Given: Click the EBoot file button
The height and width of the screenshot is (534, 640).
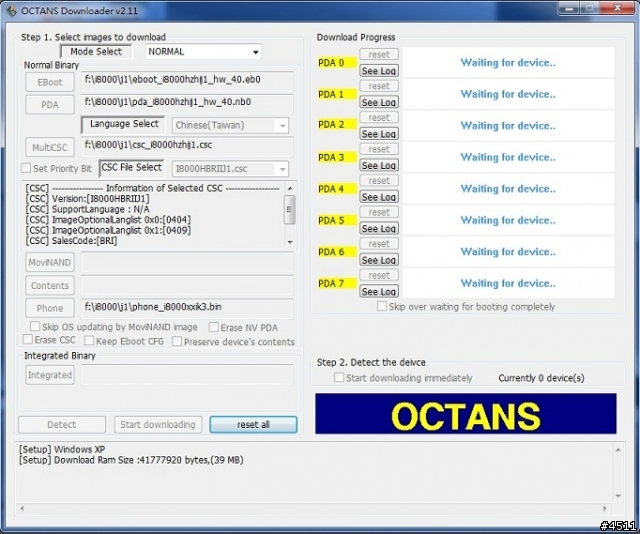Looking at the screenshot, I should [x=50, y=82].
